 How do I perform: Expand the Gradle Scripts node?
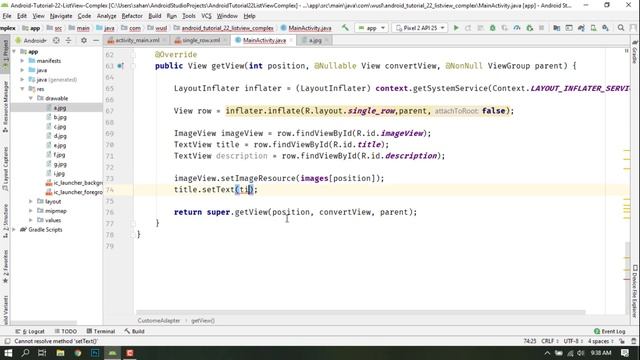[x=15, y=230]
